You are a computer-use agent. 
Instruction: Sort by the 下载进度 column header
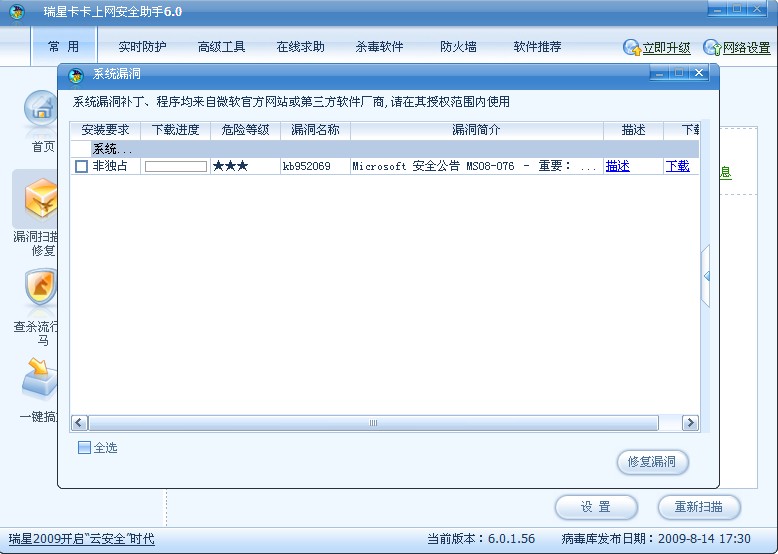point(176,130)
